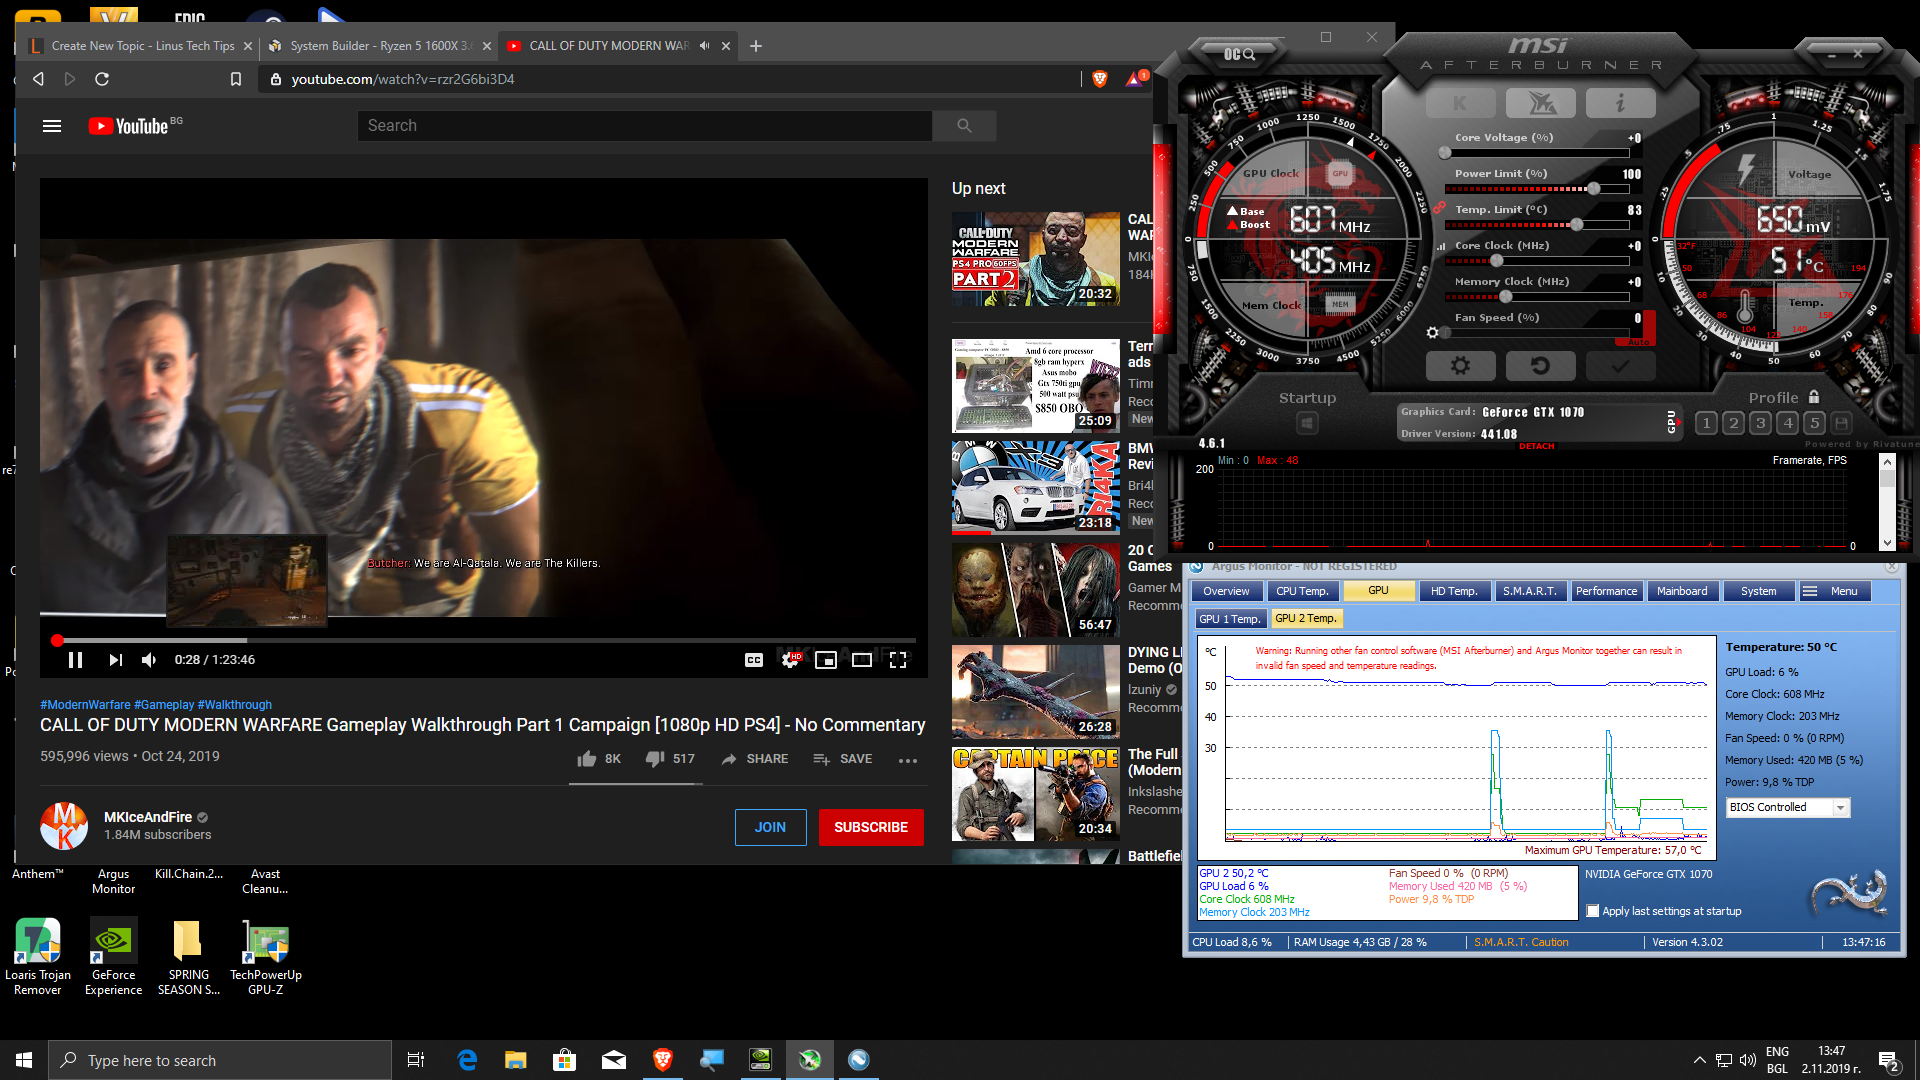Click SHARE under the video

click(755, 759)
